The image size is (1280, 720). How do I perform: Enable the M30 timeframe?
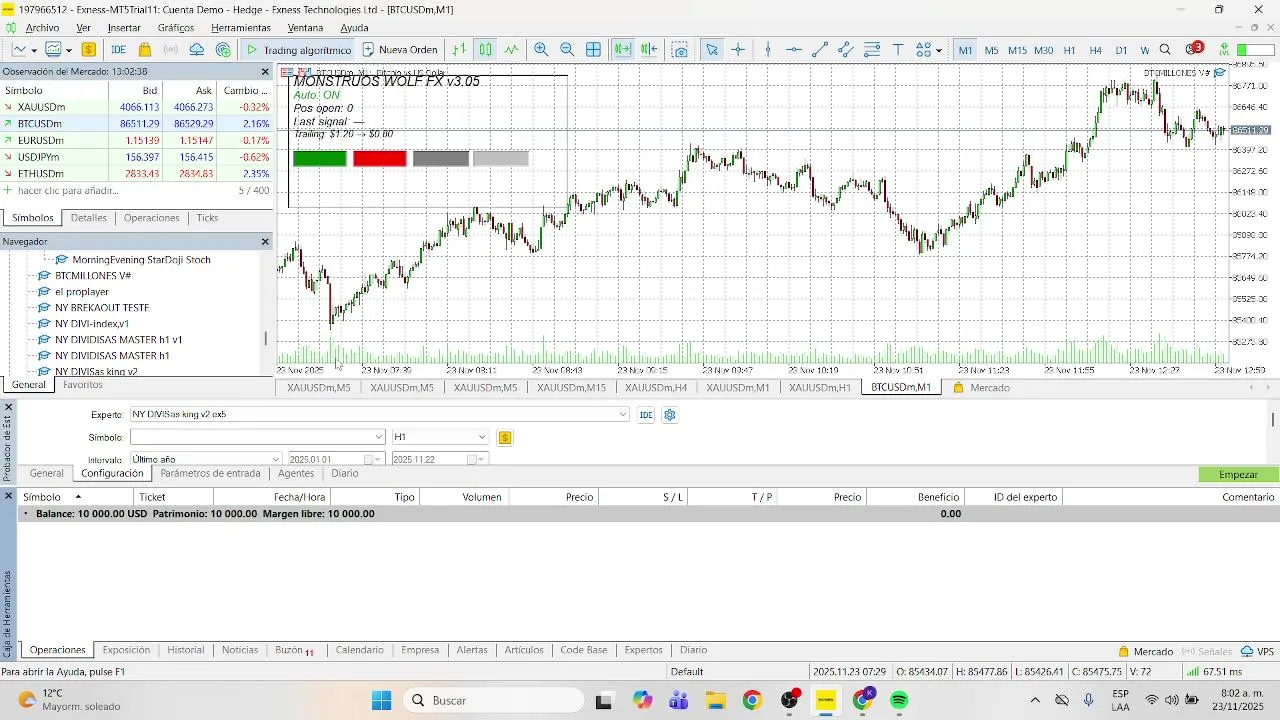(1043, 50)
